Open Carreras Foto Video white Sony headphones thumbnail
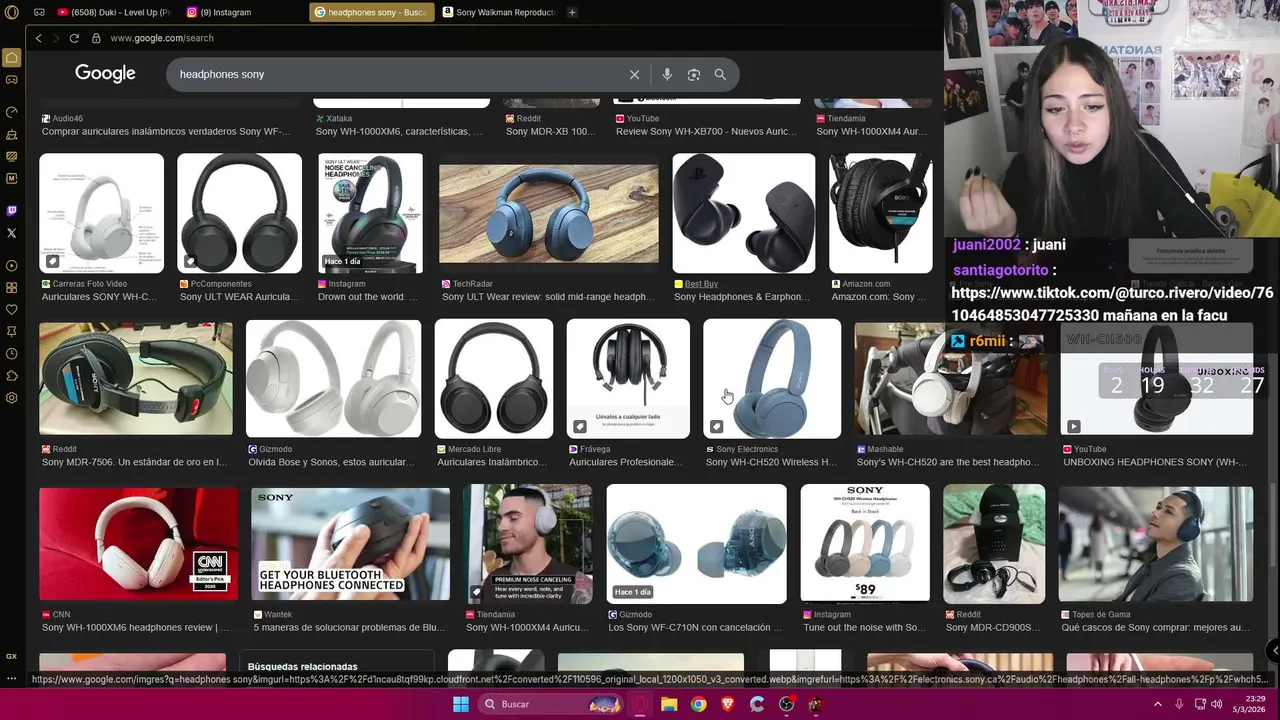Screen dimensions: 1280x720 tap(101, 213)
